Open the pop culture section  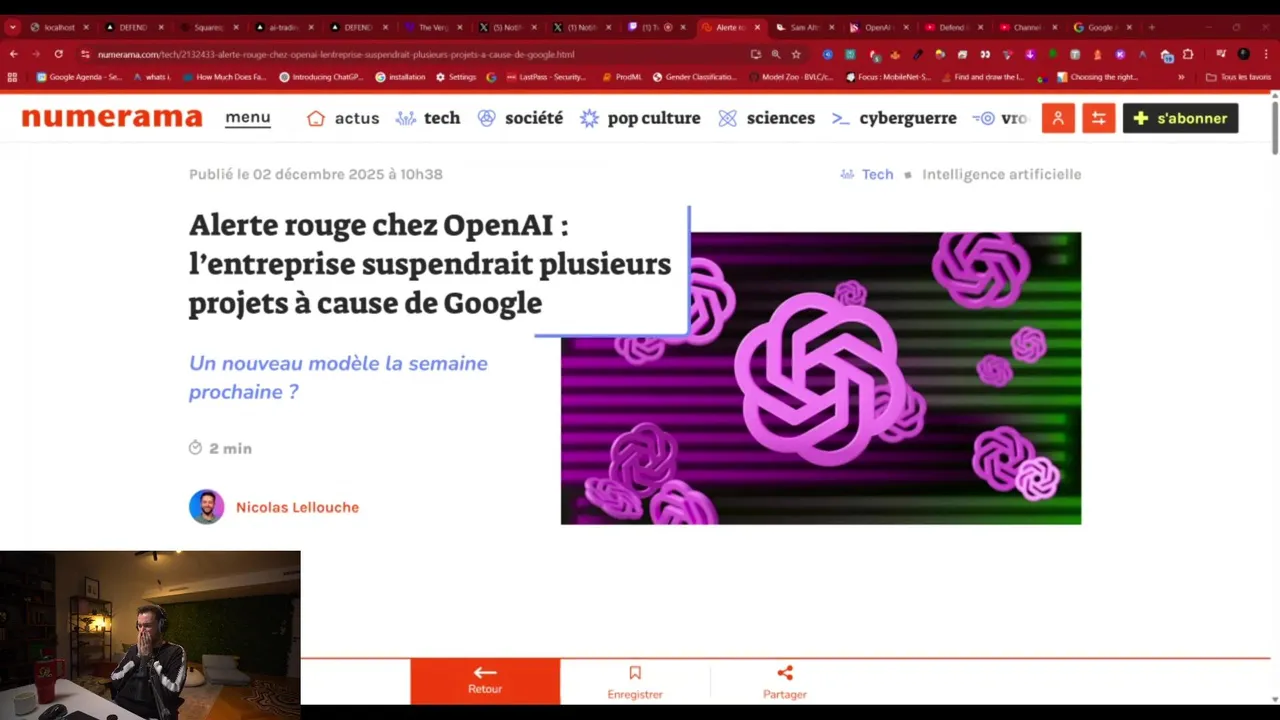coord(654,118)
